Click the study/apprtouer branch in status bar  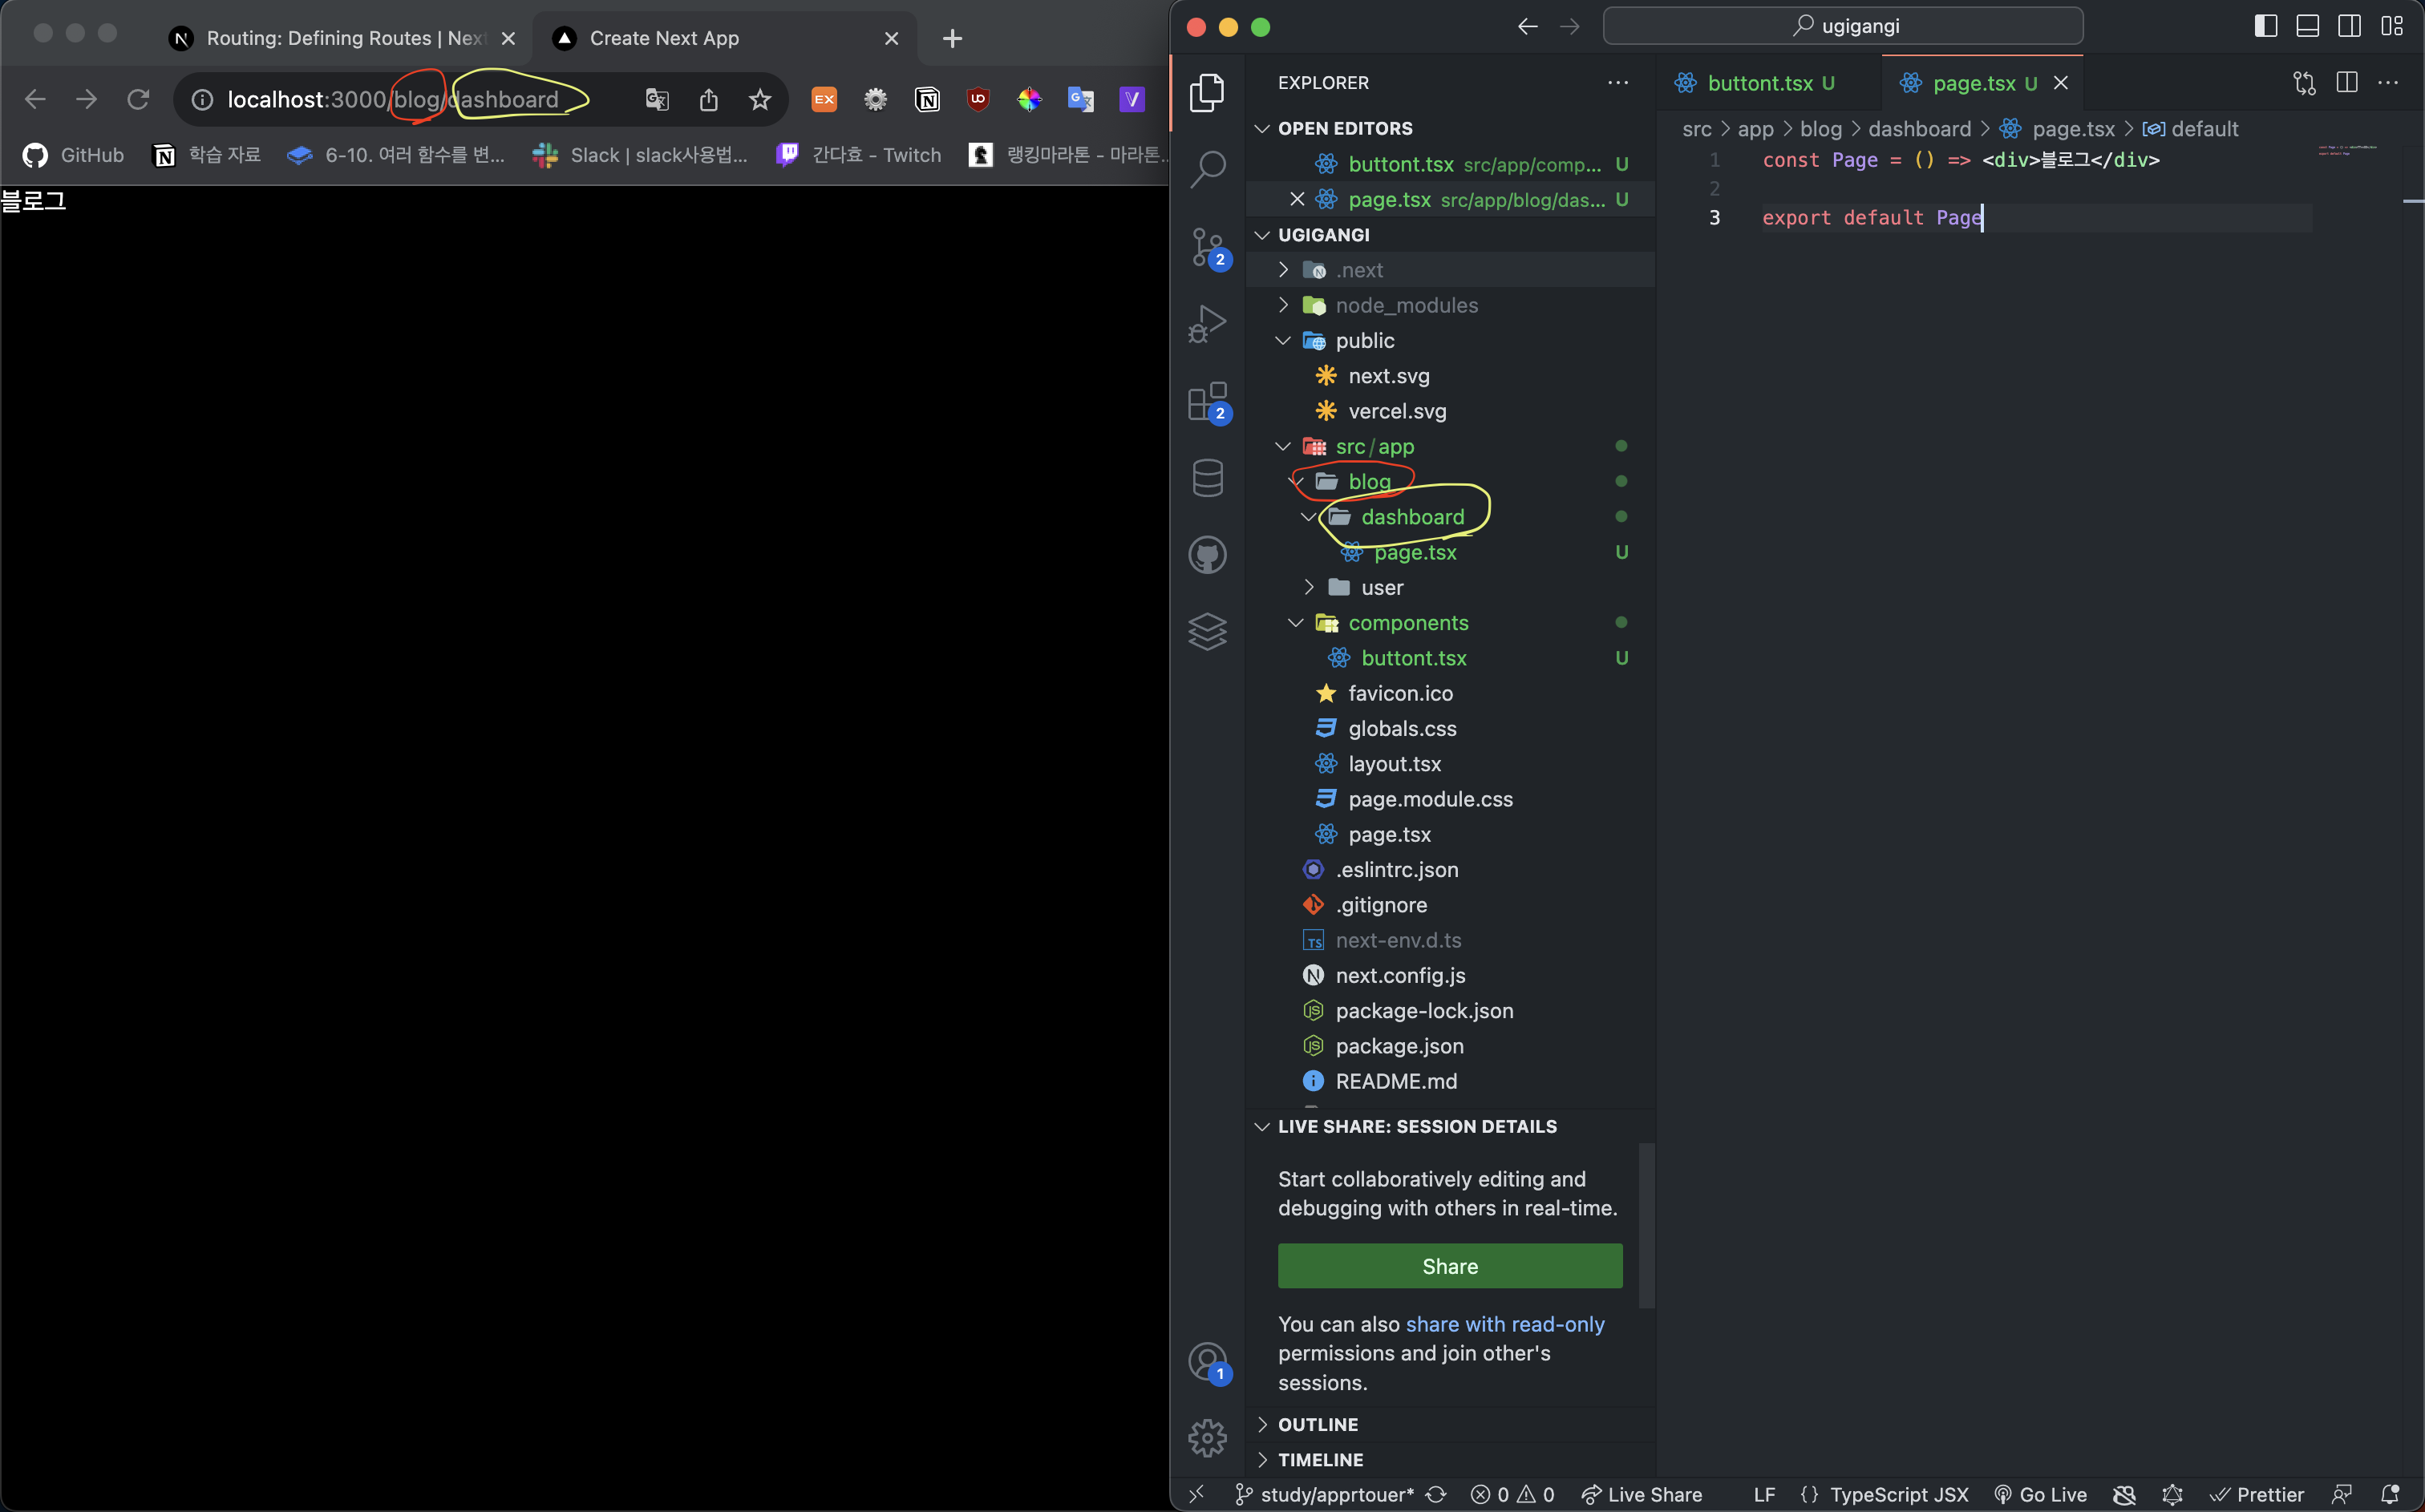point(1324,1494)
